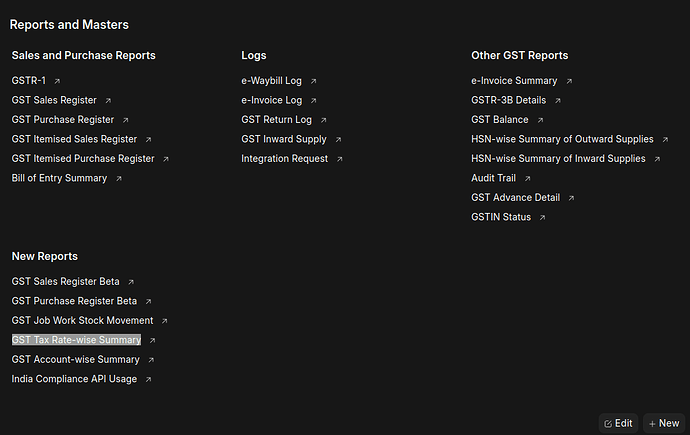
Task: View the GST Balance report
Action: pyautogui.click(x=500, y=120)
